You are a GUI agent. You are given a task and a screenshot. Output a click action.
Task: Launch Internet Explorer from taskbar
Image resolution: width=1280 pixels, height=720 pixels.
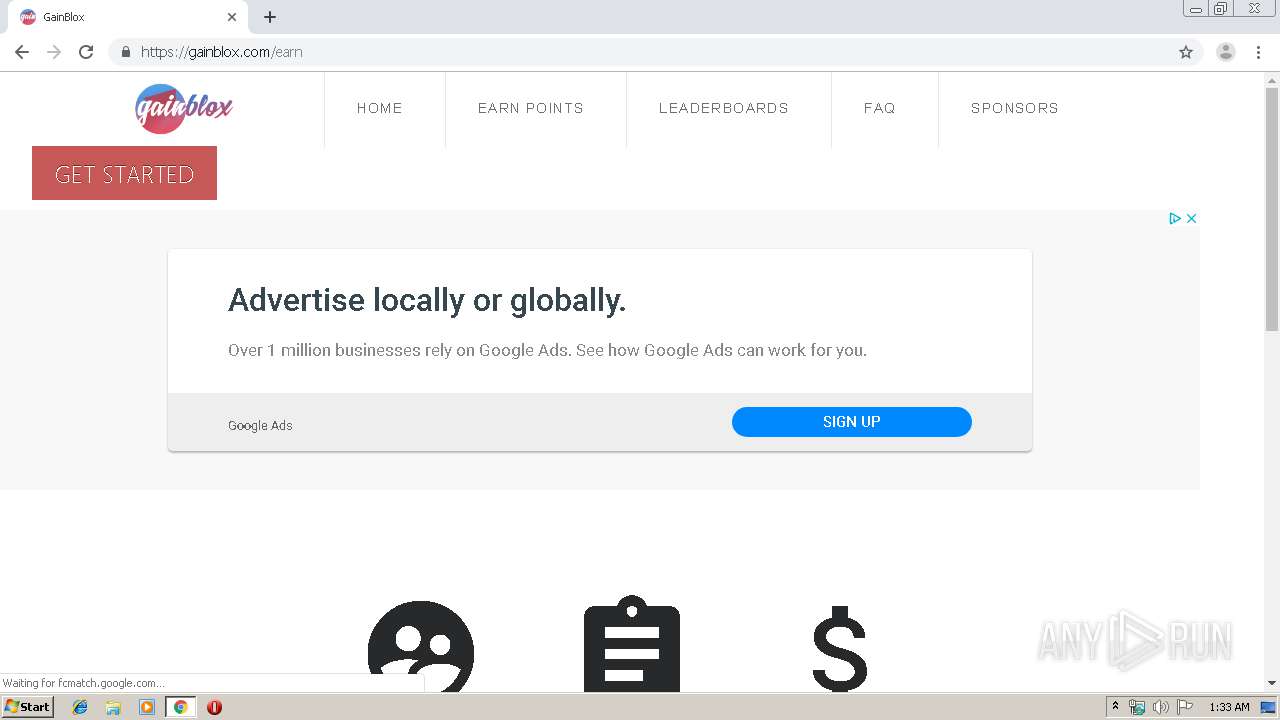coord(80,707)
